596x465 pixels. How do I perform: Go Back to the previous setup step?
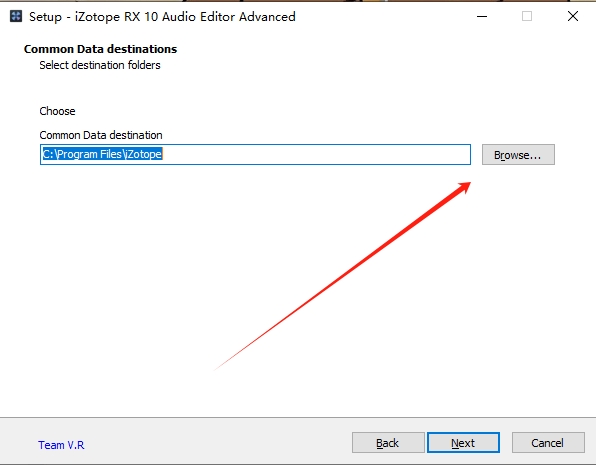pos(388,443)
